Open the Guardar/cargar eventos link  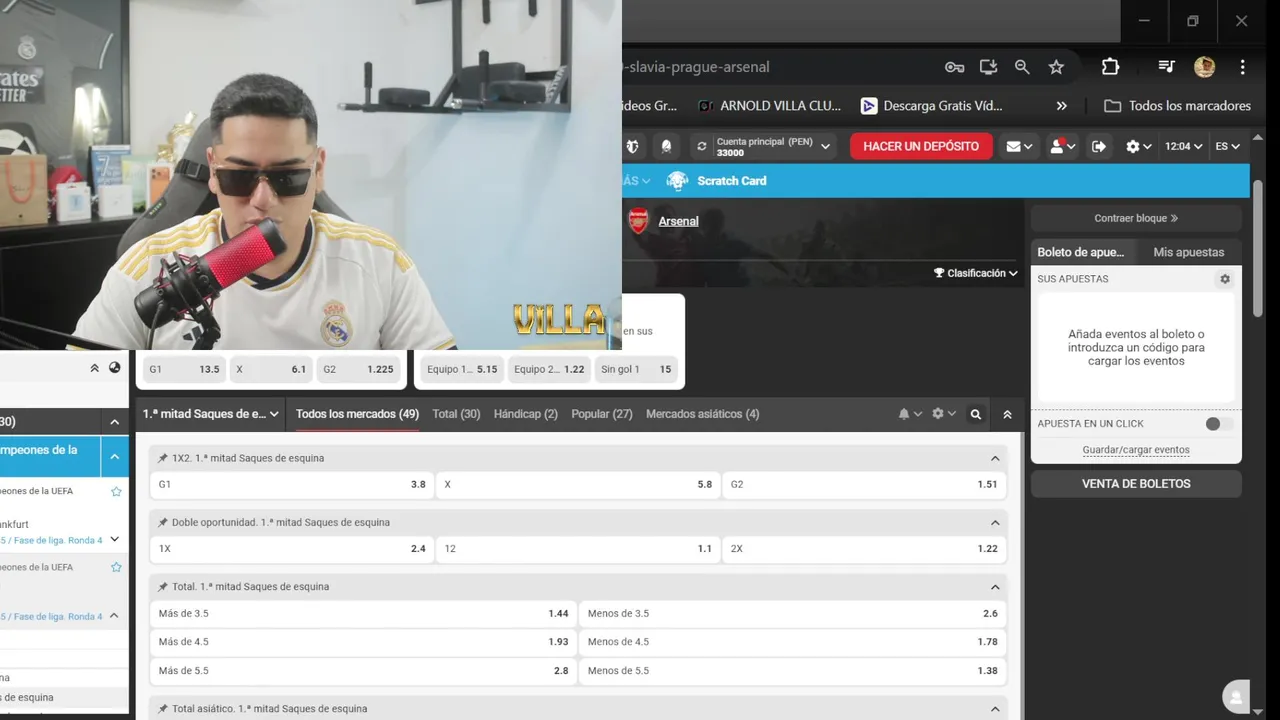[1136, 450]
